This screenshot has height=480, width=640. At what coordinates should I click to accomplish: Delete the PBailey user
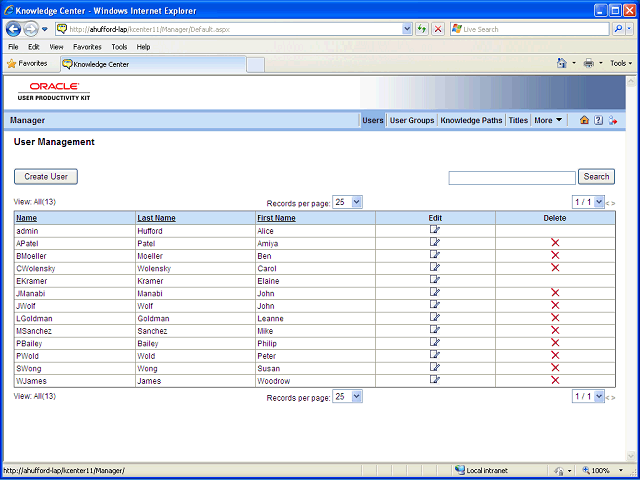pyautogui.click(x=555, y=343)
